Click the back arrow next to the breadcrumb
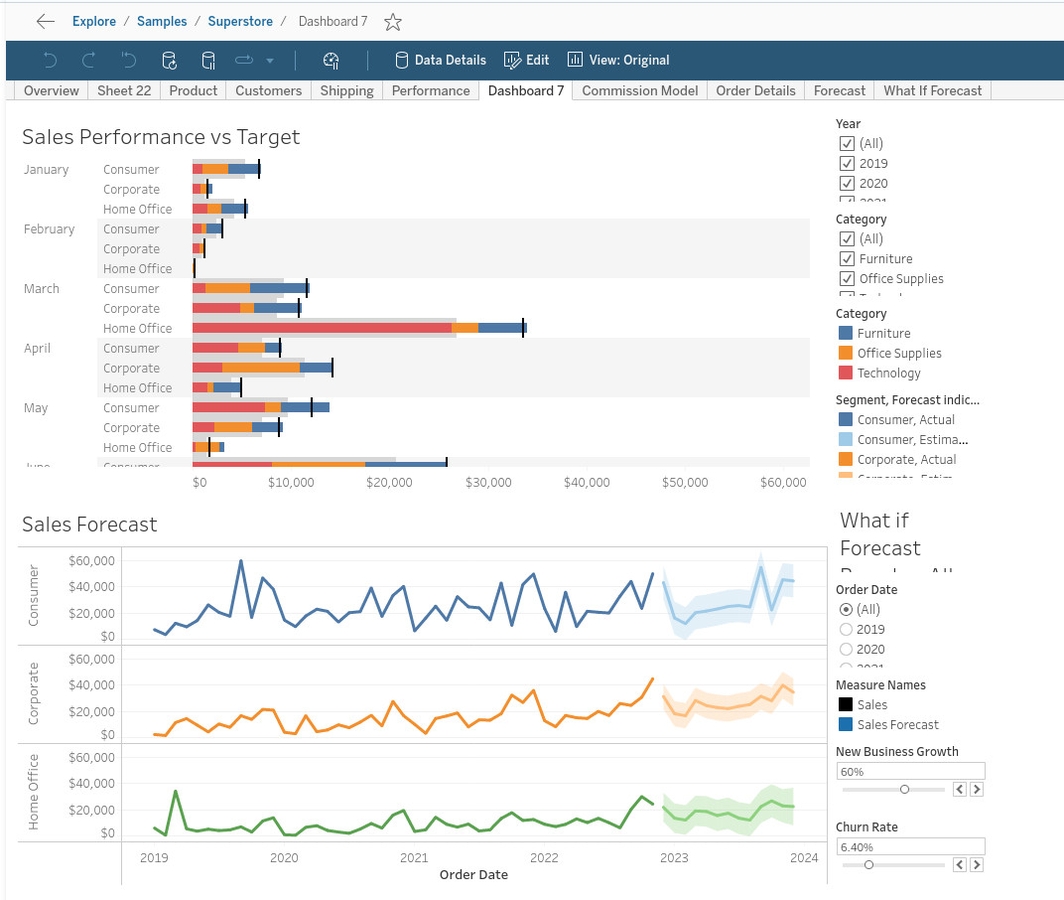 click(46, 21)
